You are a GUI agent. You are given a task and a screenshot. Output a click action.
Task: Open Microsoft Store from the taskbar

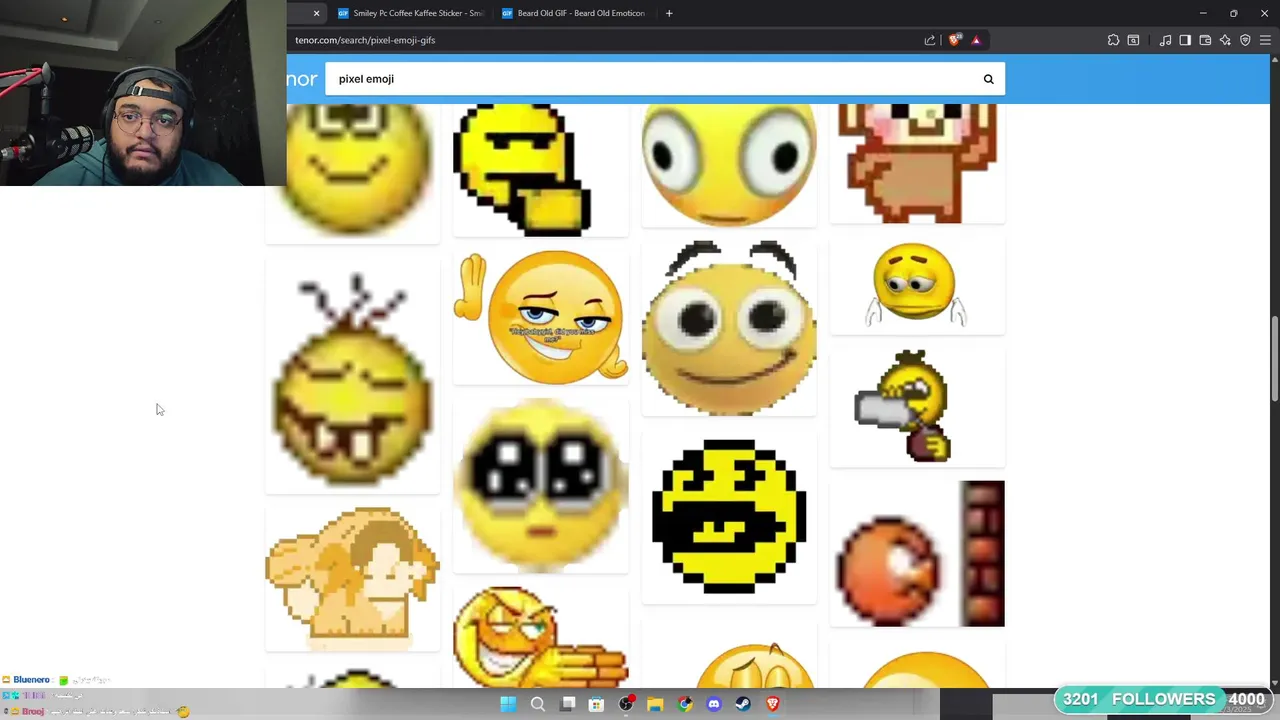pyautogui.click(x=596, y=704)
